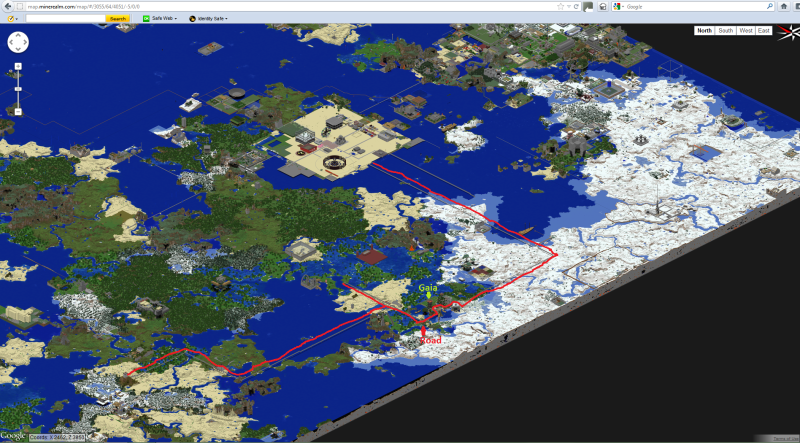This screenshot has height=443, width=800.
Task: Open the browser home page icon
Action: [x=784, y=7]
